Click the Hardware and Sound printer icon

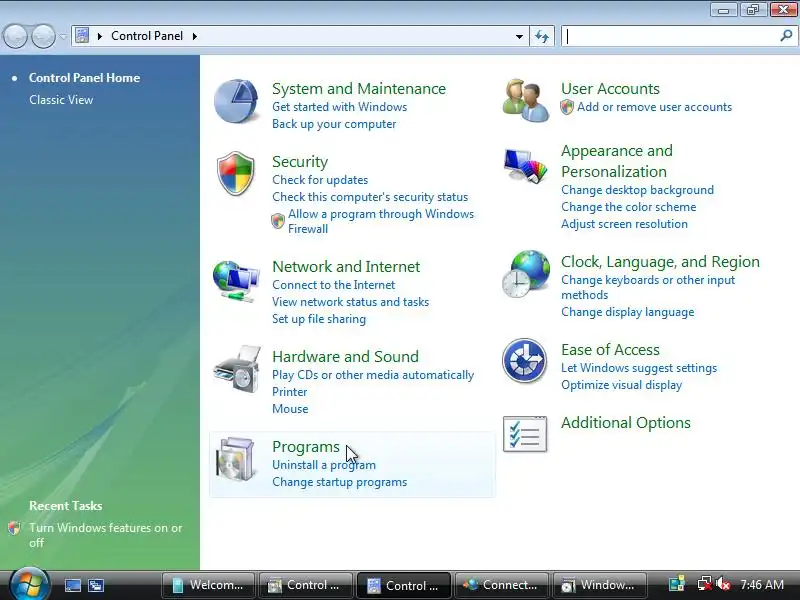[x=238, y=369]
